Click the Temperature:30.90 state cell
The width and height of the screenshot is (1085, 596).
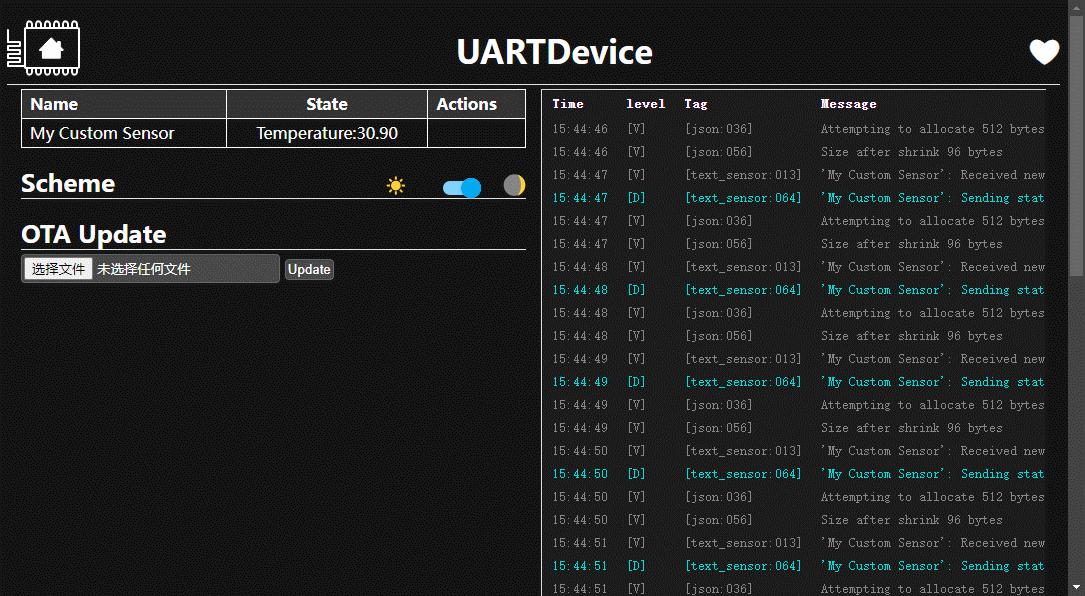coord(327,132)
